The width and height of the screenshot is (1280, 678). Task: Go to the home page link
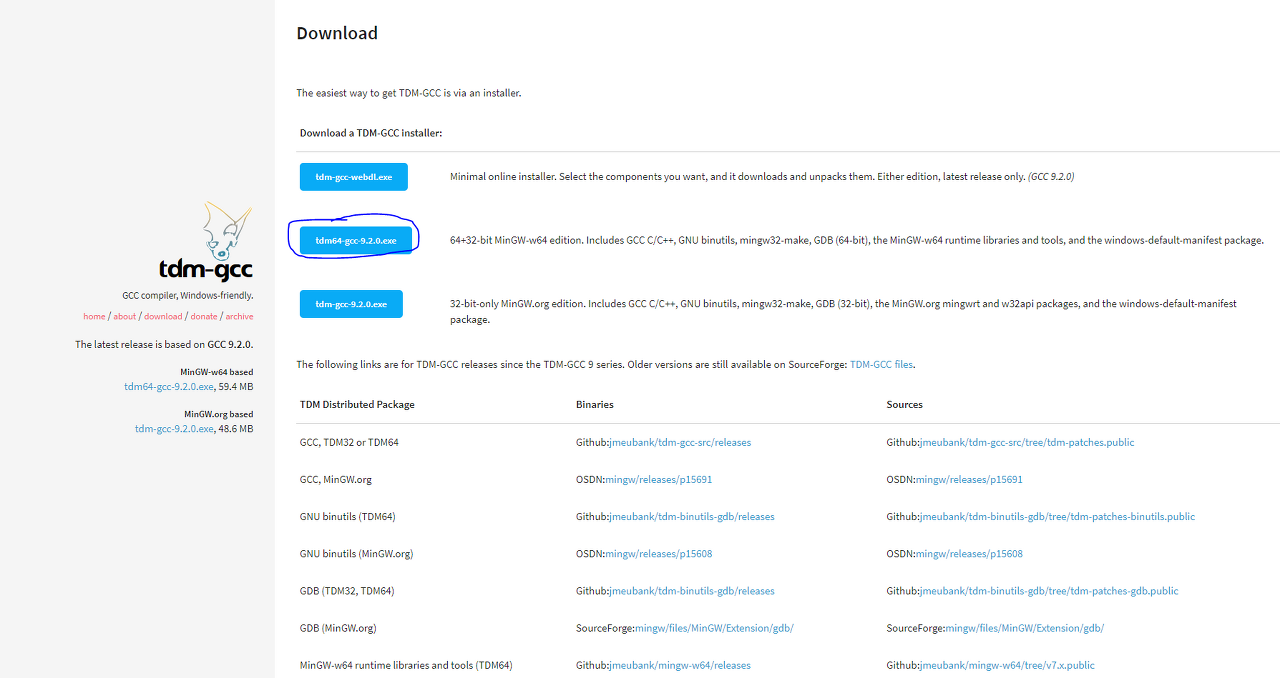94,316
